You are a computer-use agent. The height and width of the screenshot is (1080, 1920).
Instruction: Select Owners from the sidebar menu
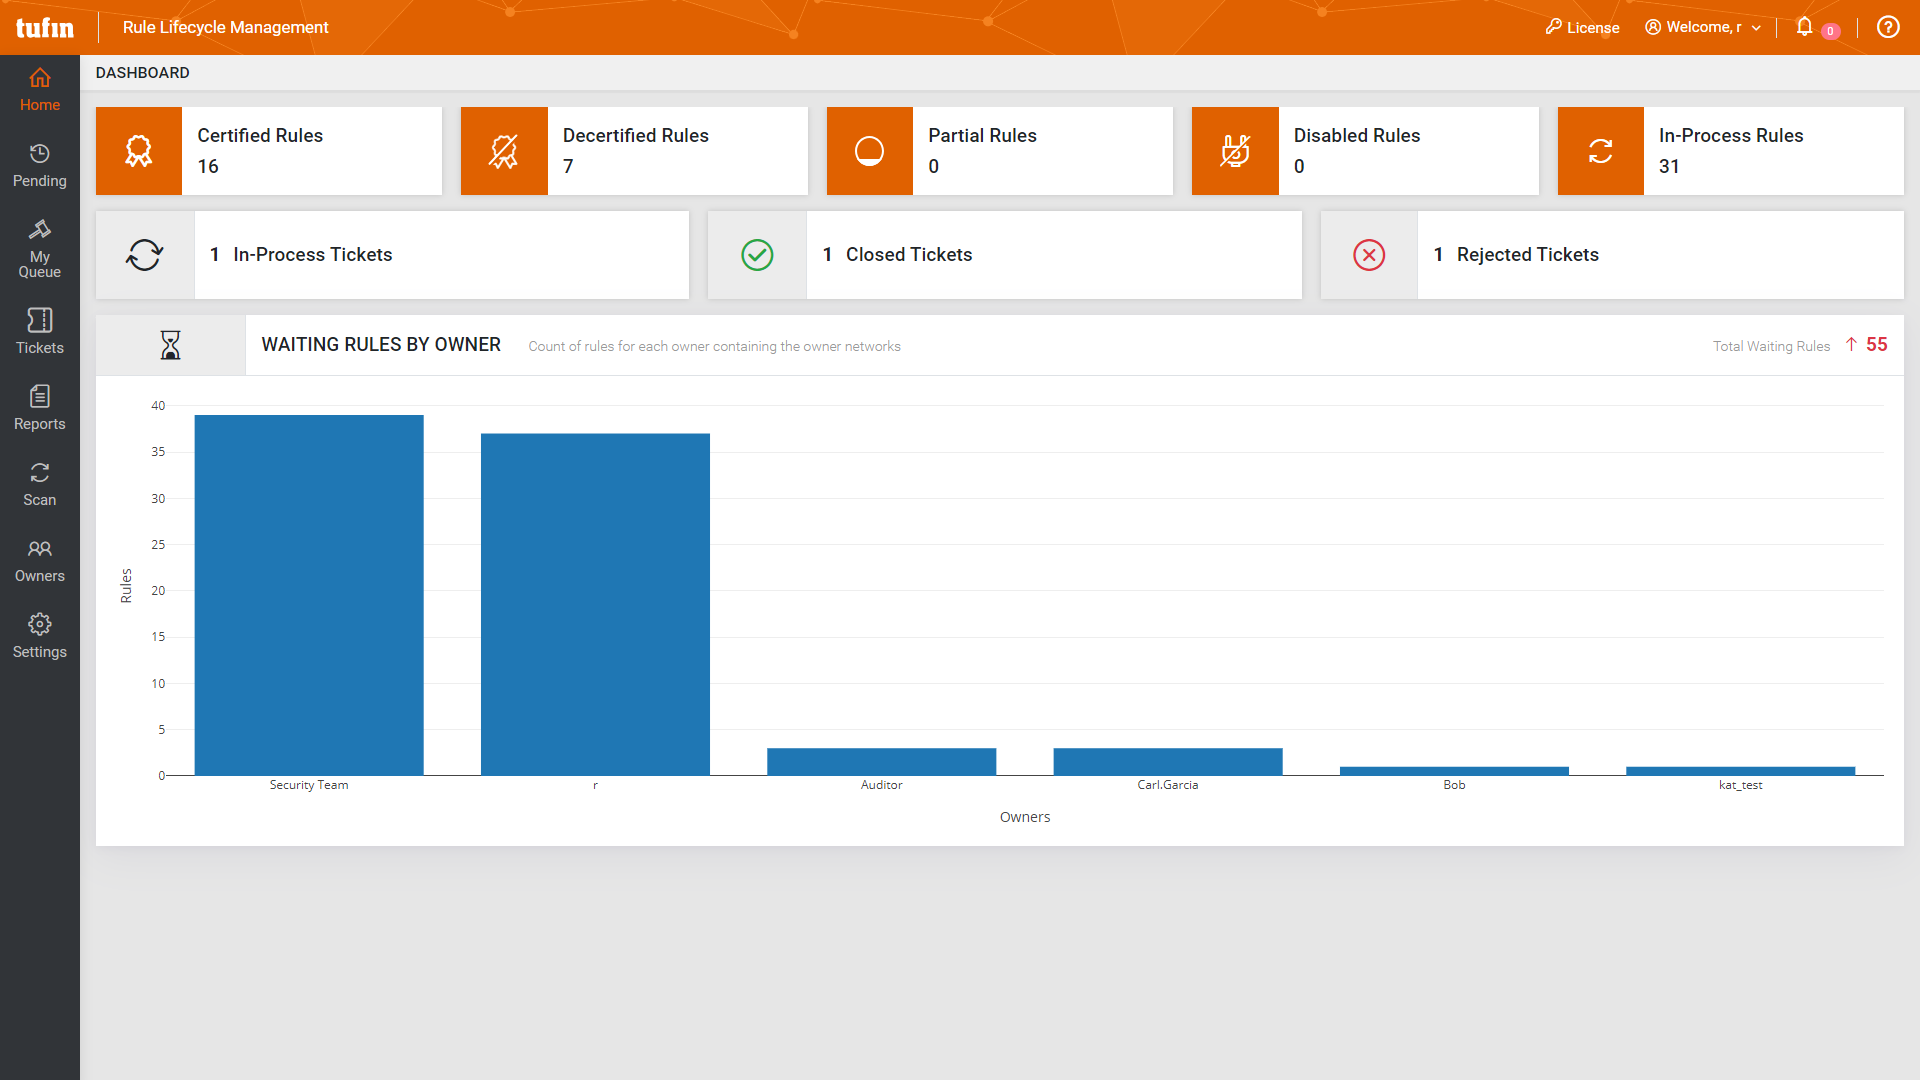click(x=38, y=560)
